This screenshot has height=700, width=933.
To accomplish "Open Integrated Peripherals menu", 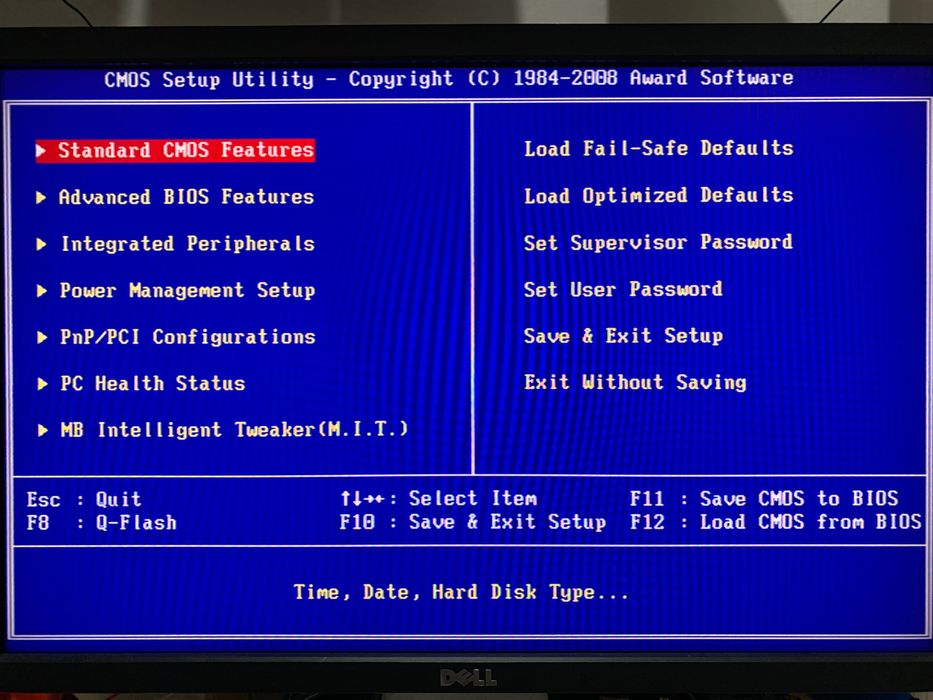I will pos(188,244).
